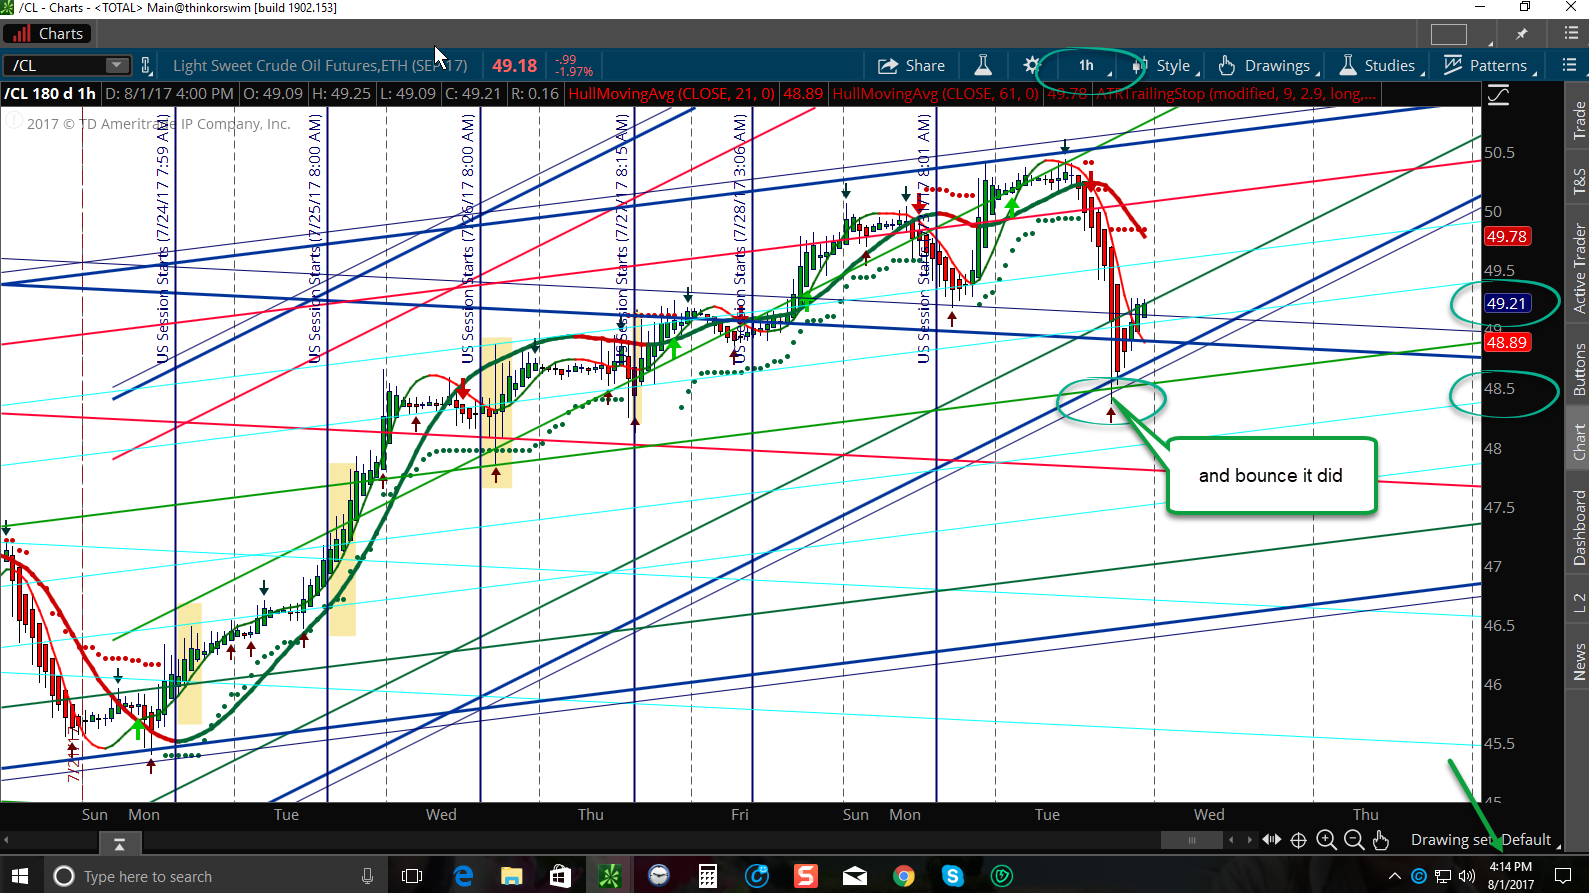Click the pan left-right arrows icon
1589x893 pixels.
click(1271, 840)
